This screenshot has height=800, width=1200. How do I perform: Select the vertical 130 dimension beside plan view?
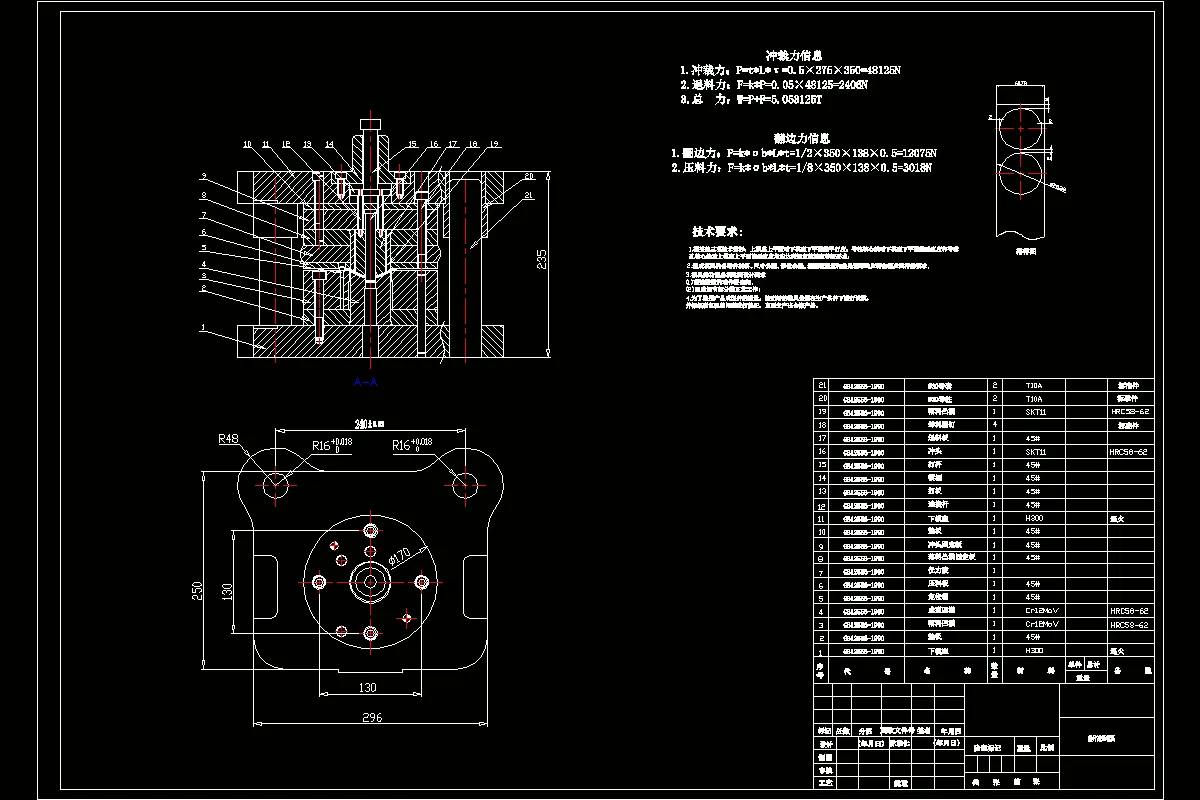[x=227, y=591]
